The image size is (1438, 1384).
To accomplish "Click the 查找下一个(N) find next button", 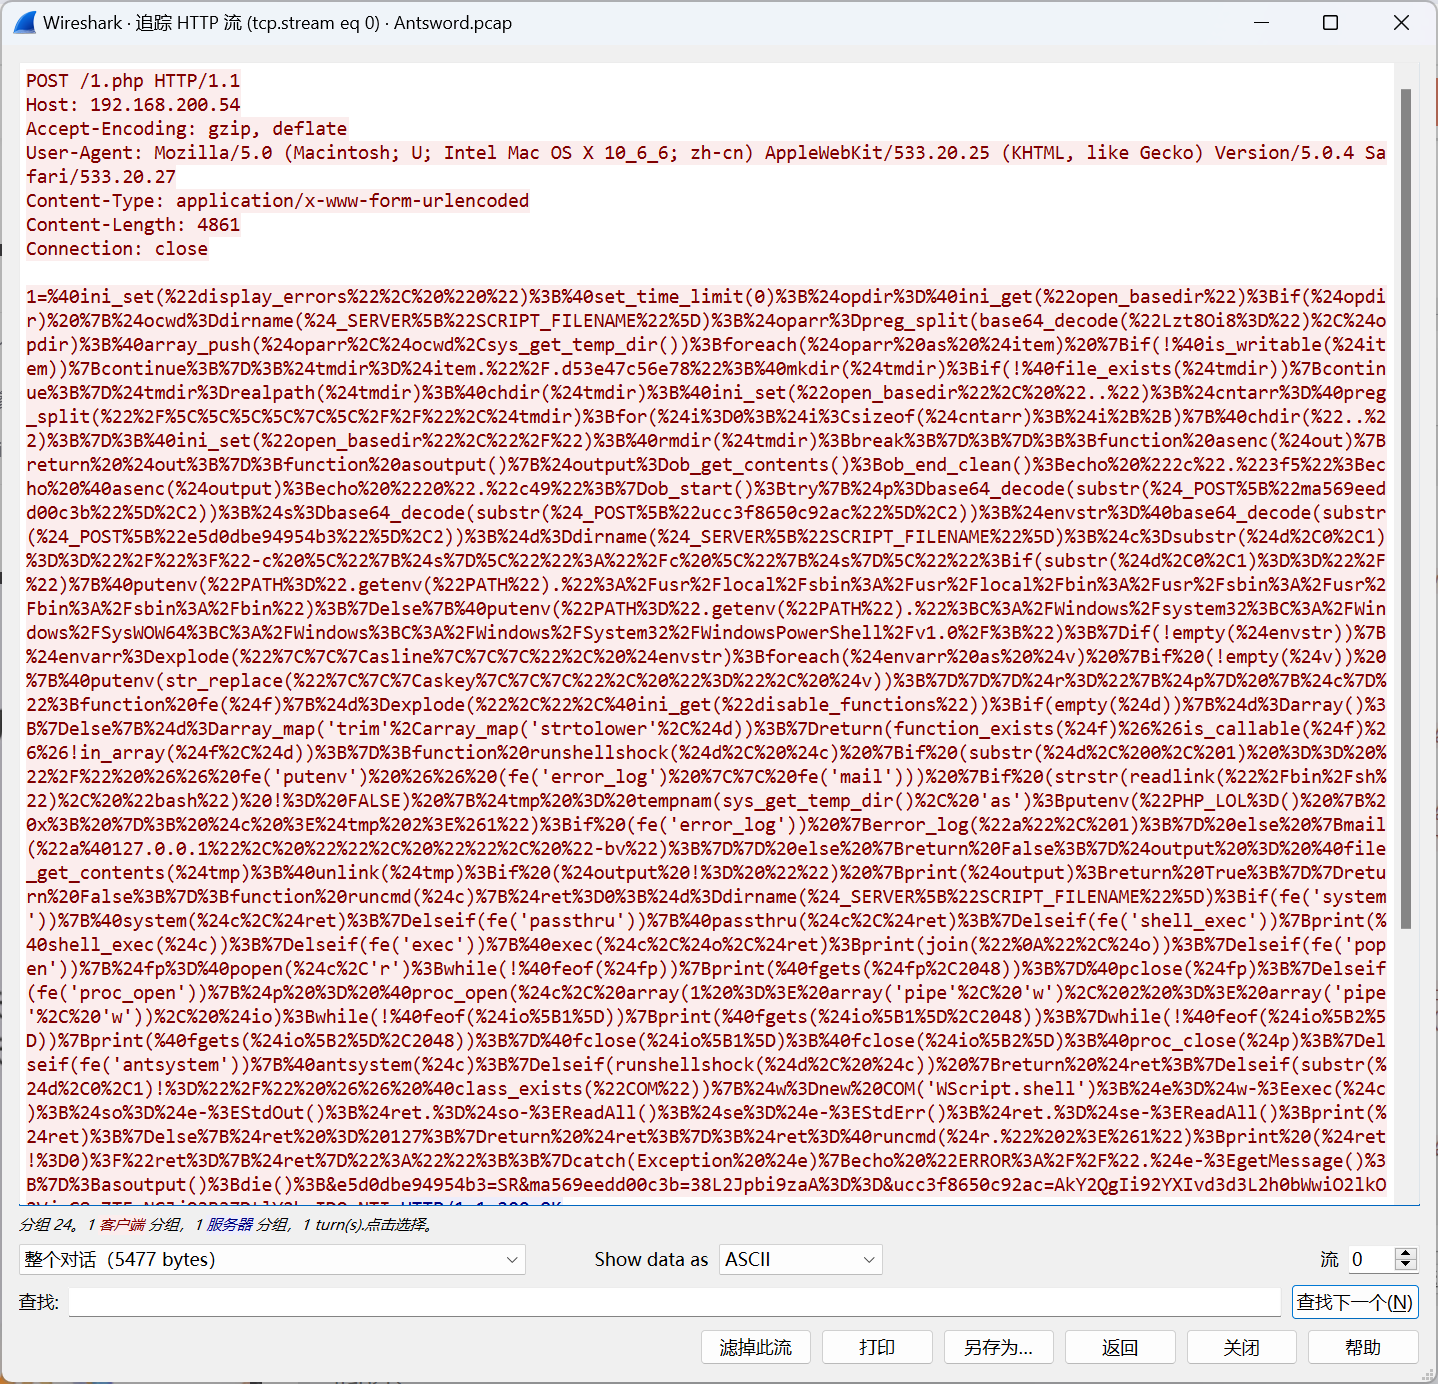I will pos(1355,1302).
